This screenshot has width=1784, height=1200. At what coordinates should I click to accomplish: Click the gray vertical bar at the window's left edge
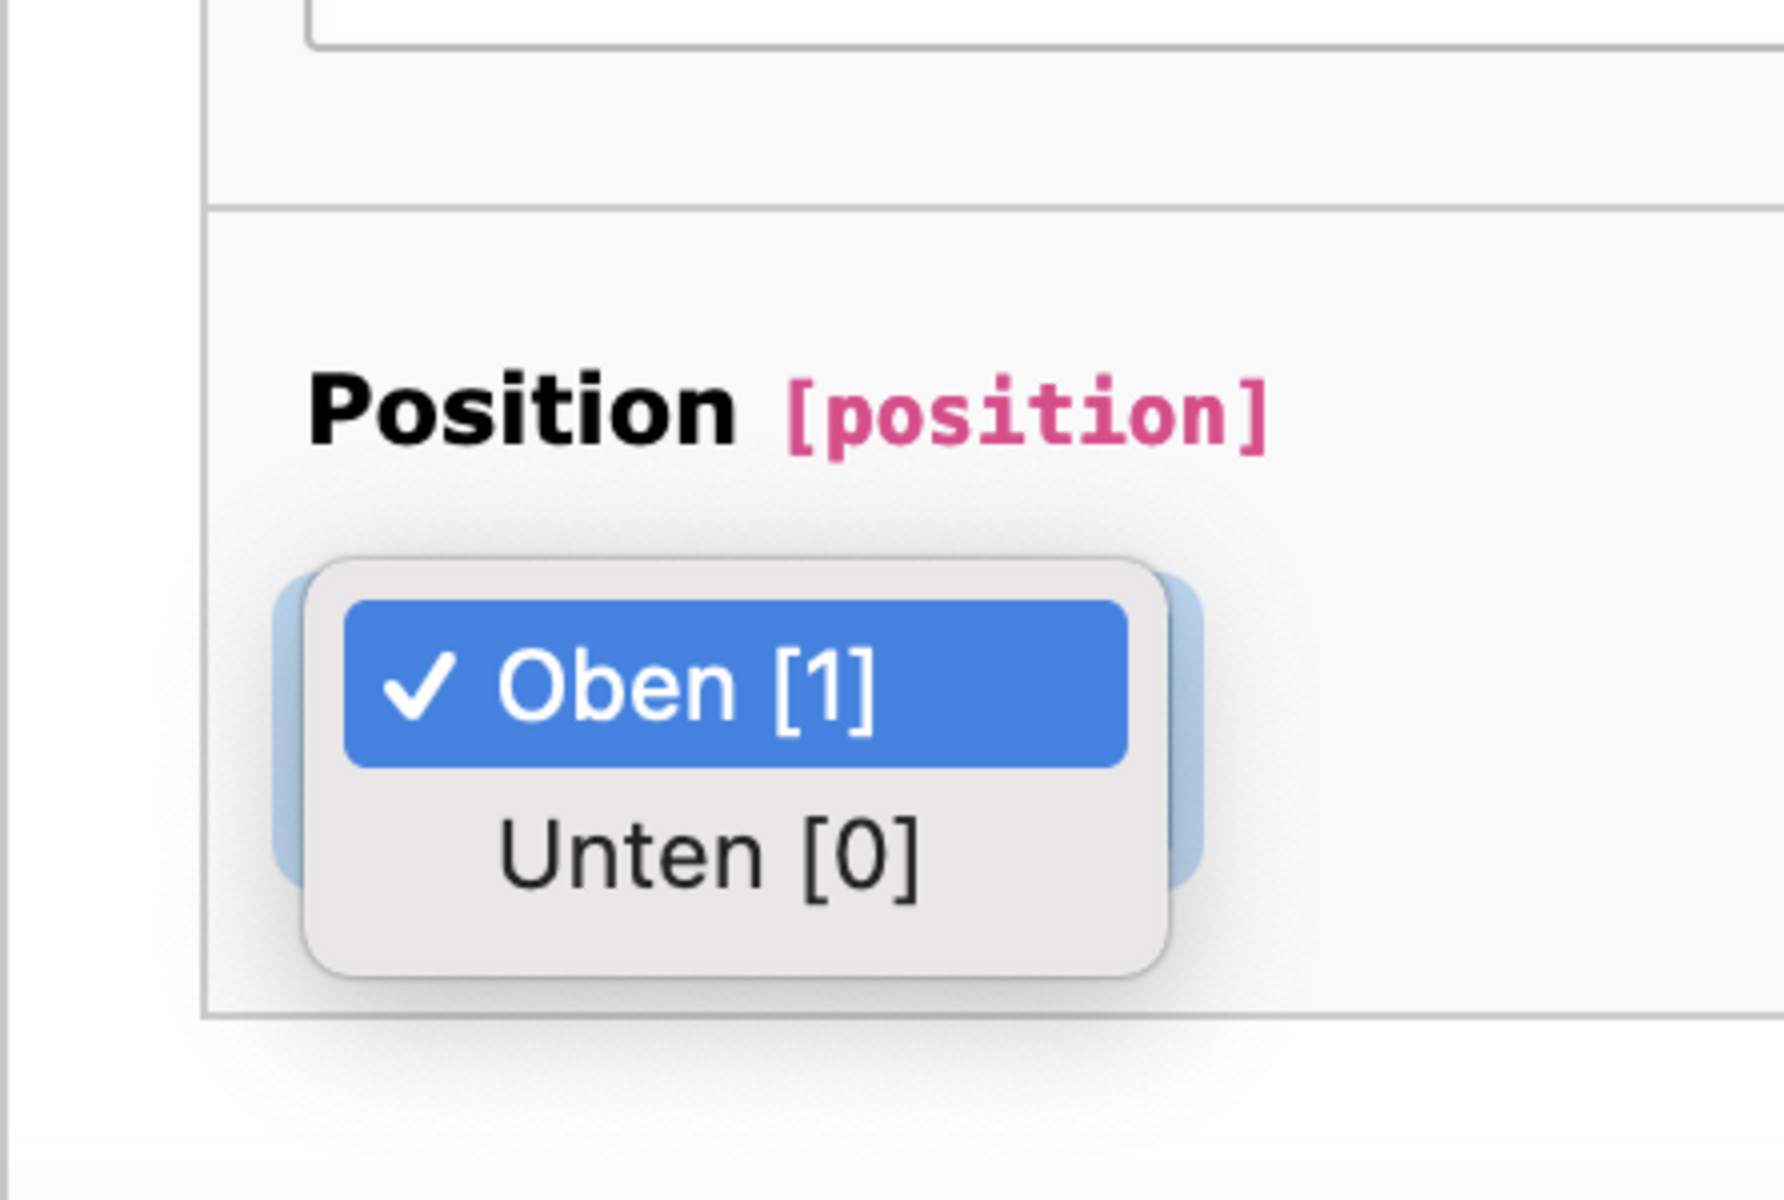coord(4,600)
